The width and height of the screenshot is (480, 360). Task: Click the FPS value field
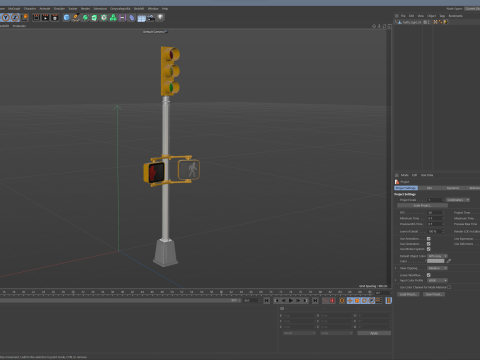[435, 212]
